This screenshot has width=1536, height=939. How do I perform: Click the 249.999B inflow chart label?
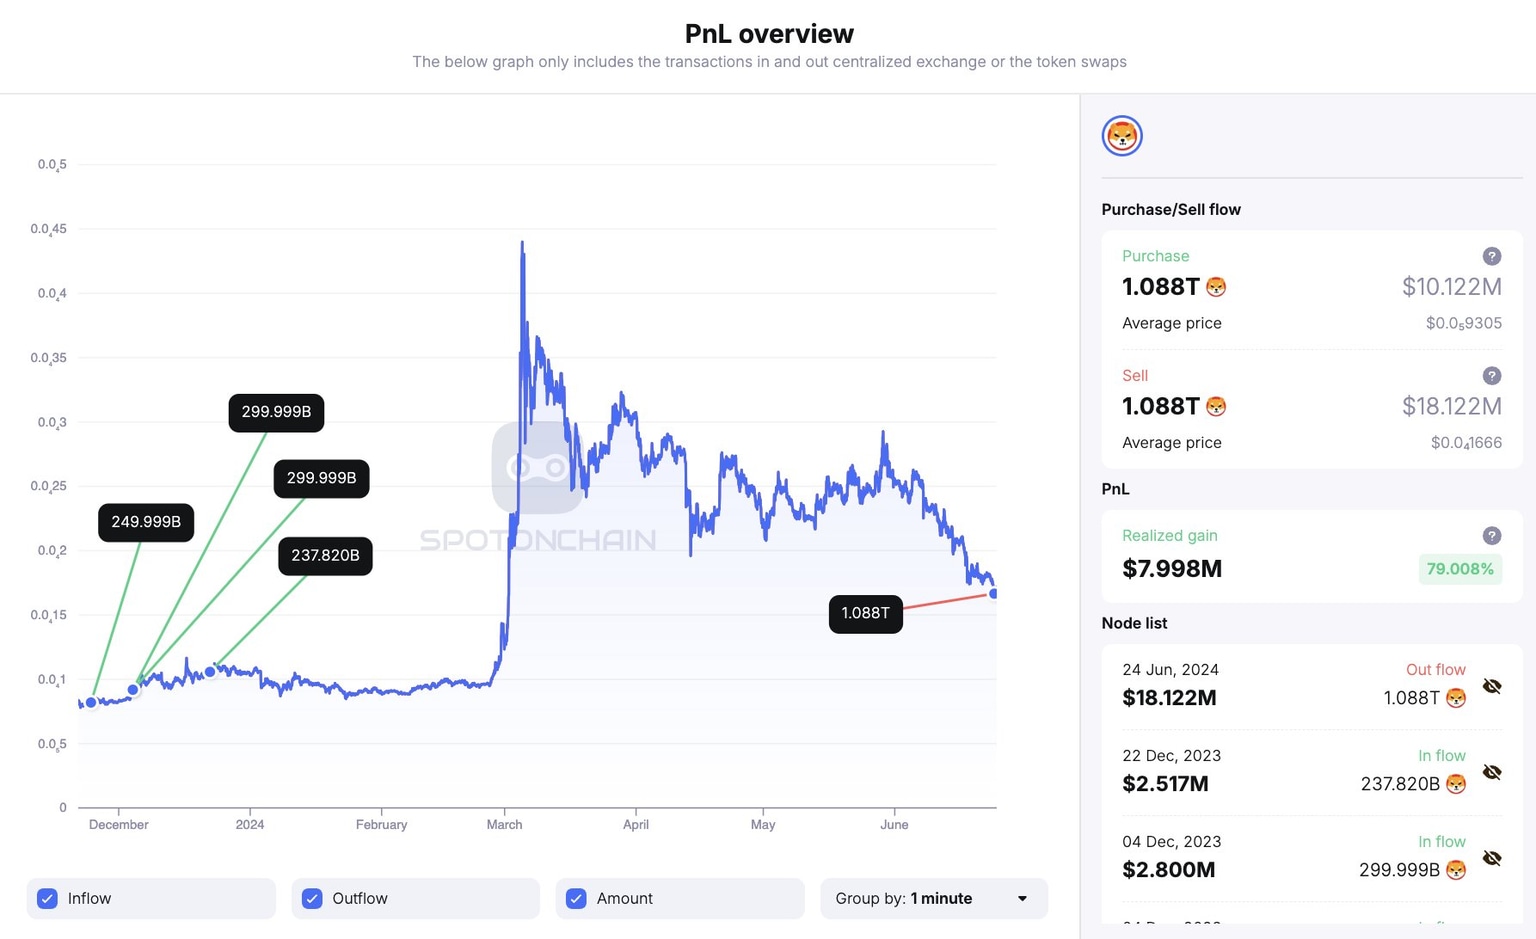coord(146,522)
